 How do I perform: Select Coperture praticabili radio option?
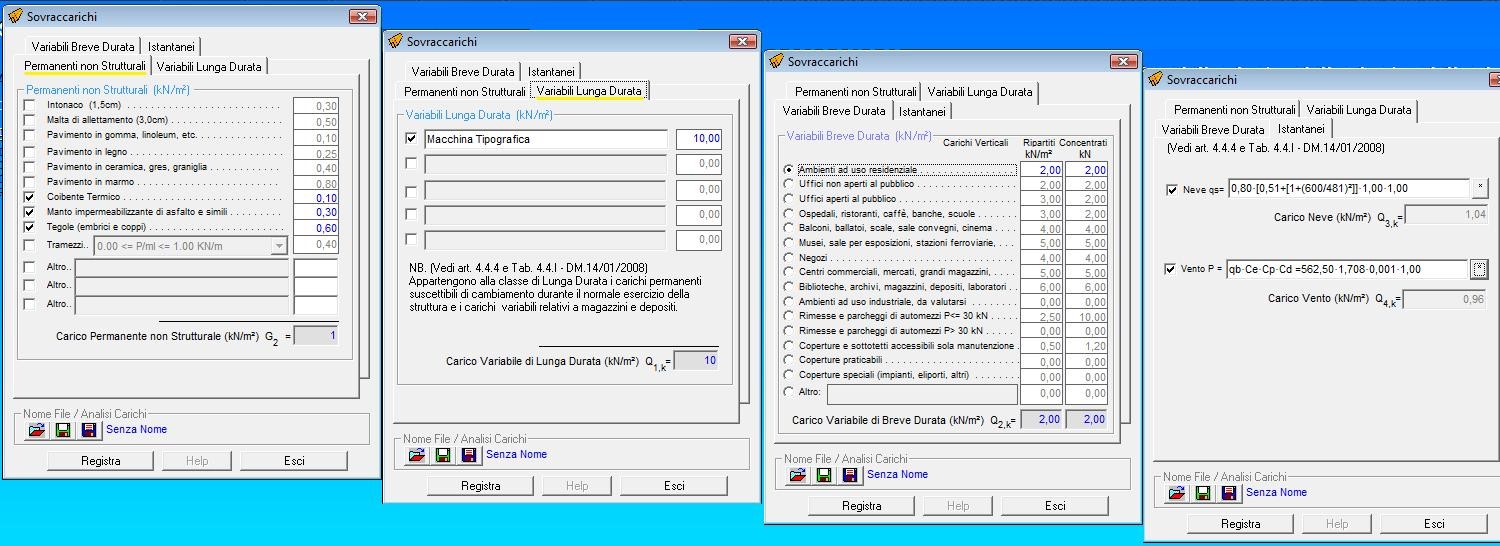tap(789, 360)
